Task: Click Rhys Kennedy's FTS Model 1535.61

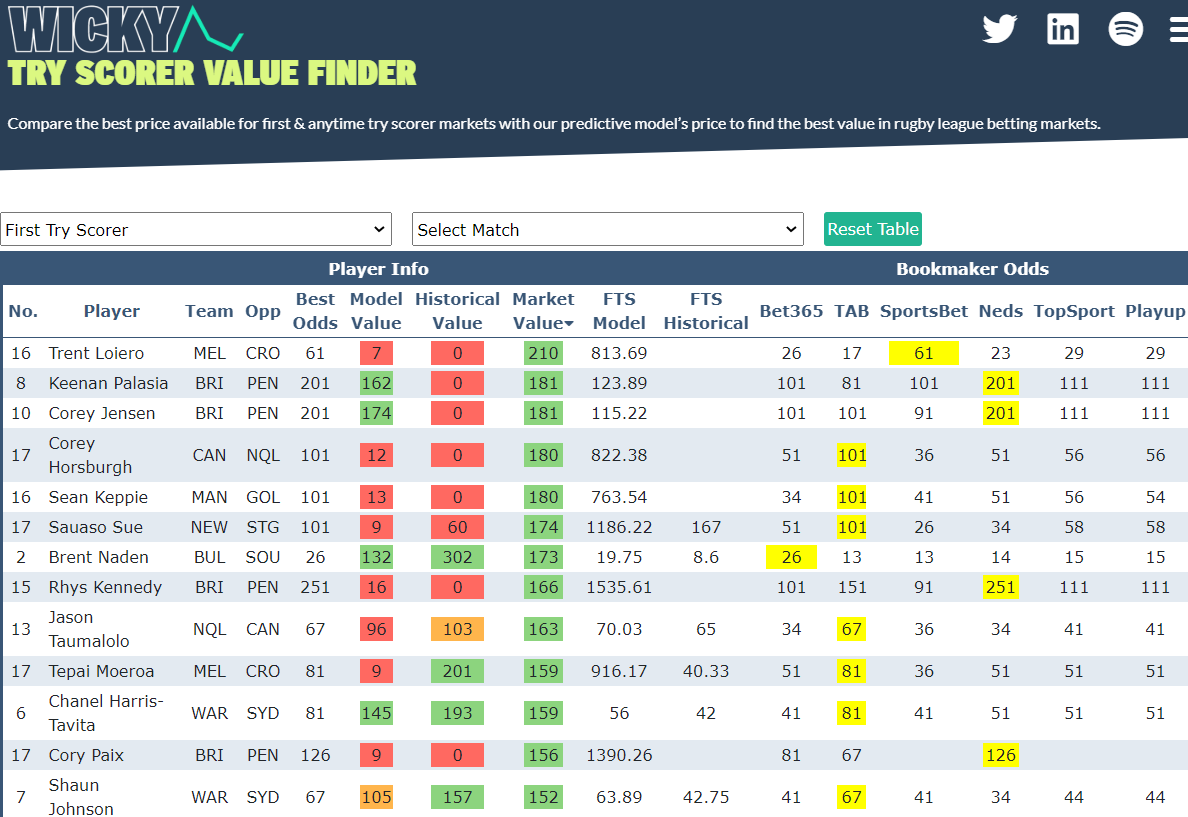Action: (x=619, y=587)
